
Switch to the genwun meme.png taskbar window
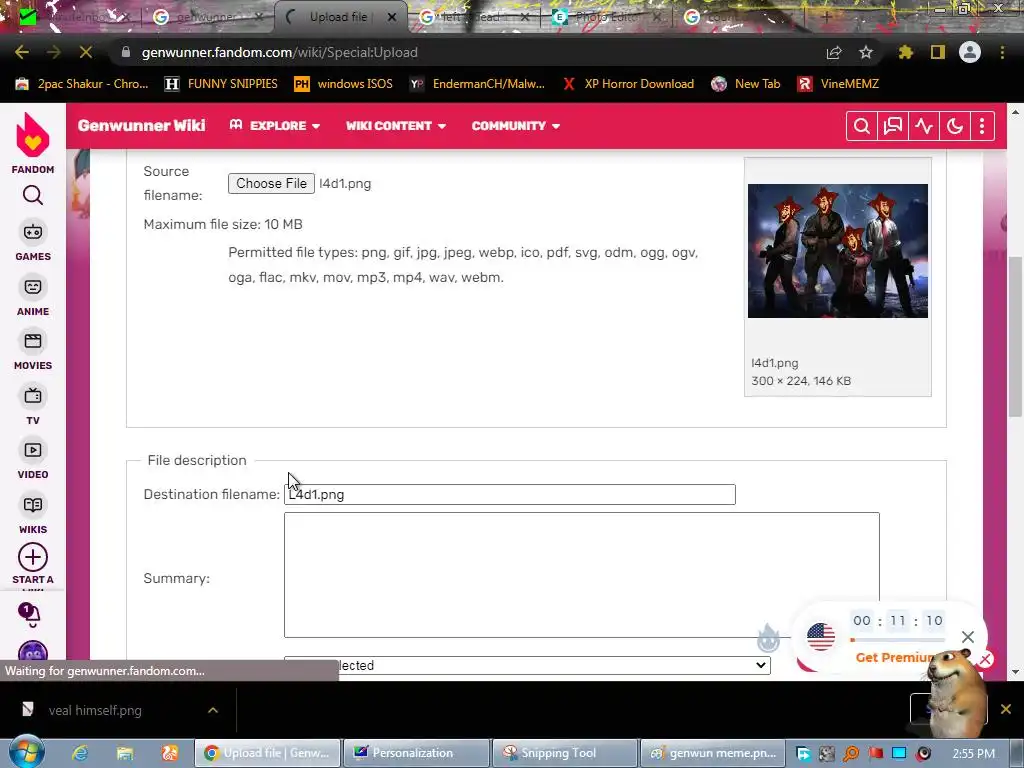(712, 753)
